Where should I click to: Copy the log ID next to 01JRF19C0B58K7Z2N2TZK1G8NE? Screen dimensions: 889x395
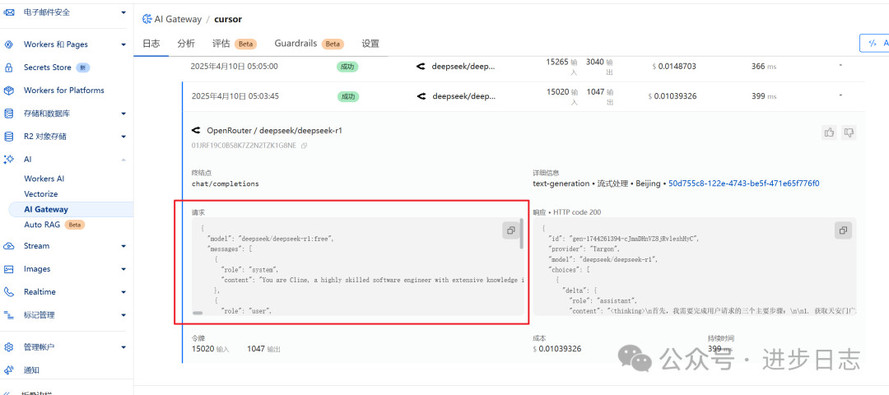point(304,146)
